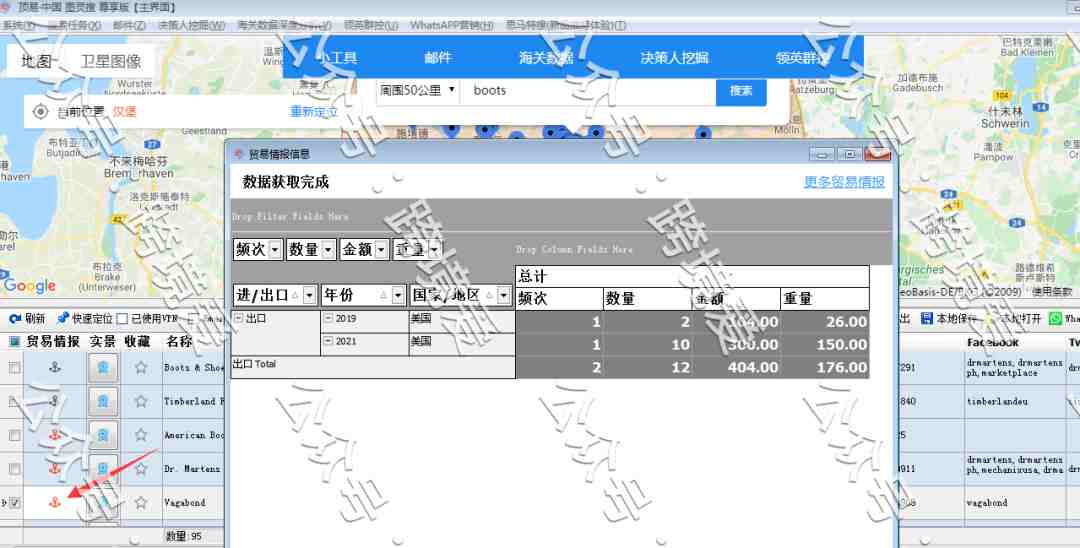This screenshot has height=548, width=1080.
Task: Click into the boots search field
Action: click(x=588, y=90)
